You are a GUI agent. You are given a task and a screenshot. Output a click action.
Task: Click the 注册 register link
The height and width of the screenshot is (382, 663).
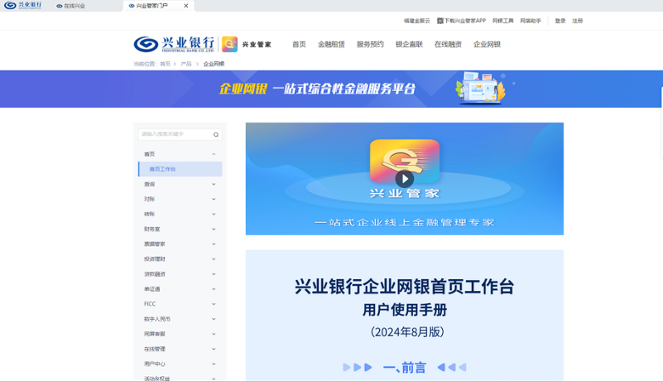(578, 20)
